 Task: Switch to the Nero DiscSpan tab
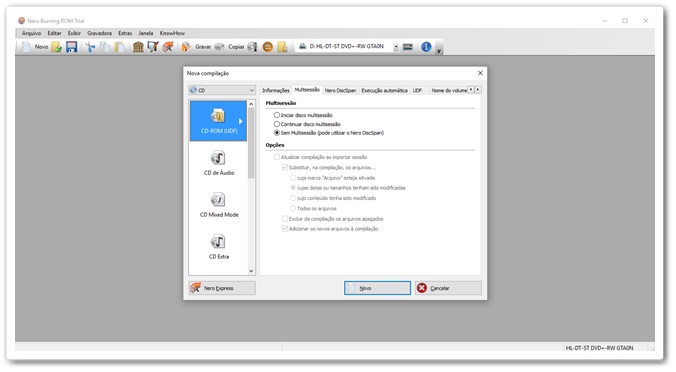coord(340,91)
